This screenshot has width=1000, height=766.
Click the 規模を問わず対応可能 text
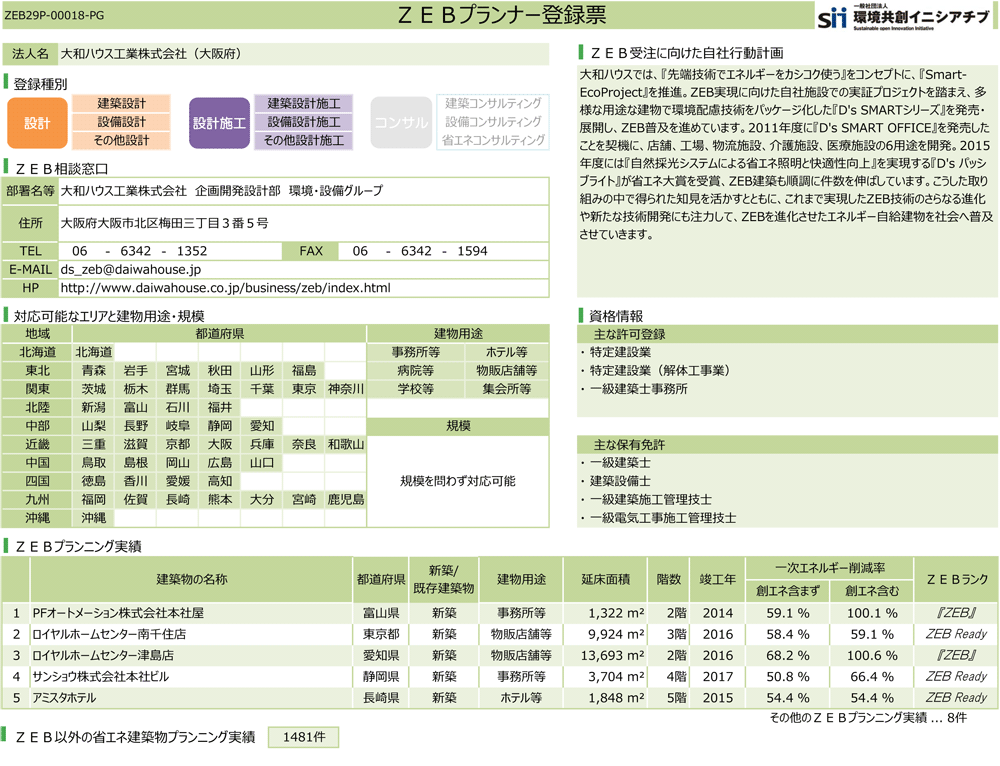tap(458, 482)
